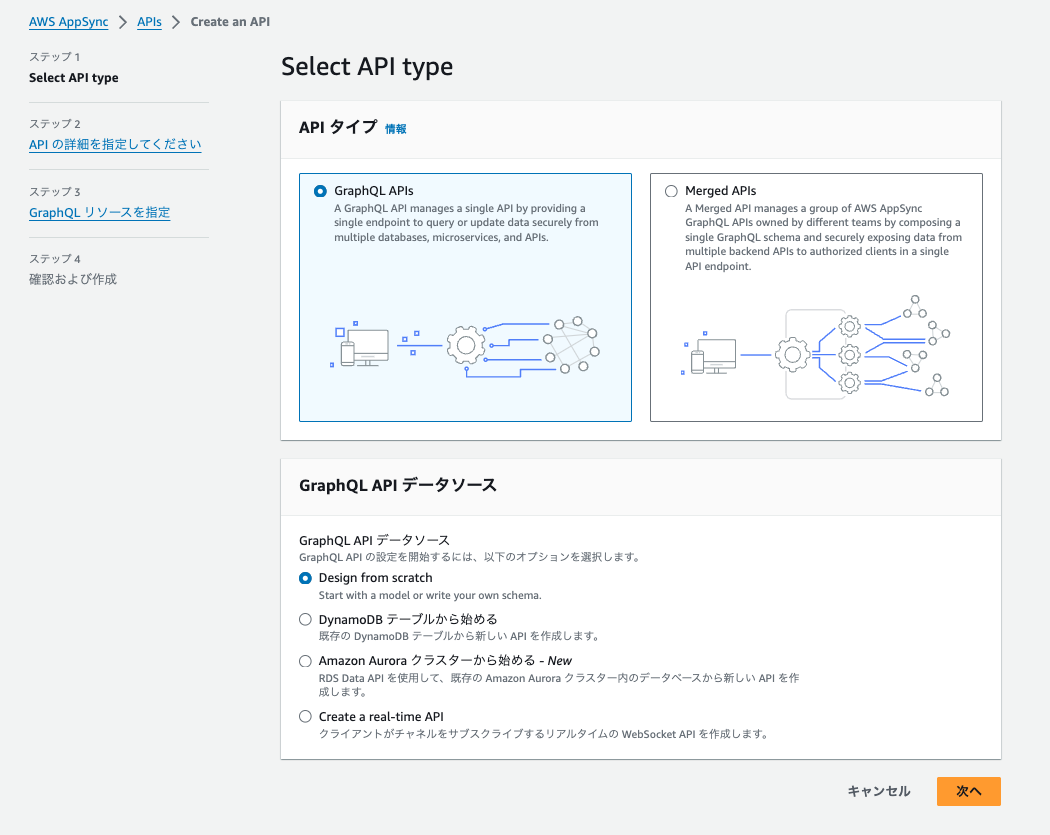Open the 情報 info link beside API タイプ
Image resolution: width=1050 pixels, height=835 pixels.
click(x=393, y=128)
